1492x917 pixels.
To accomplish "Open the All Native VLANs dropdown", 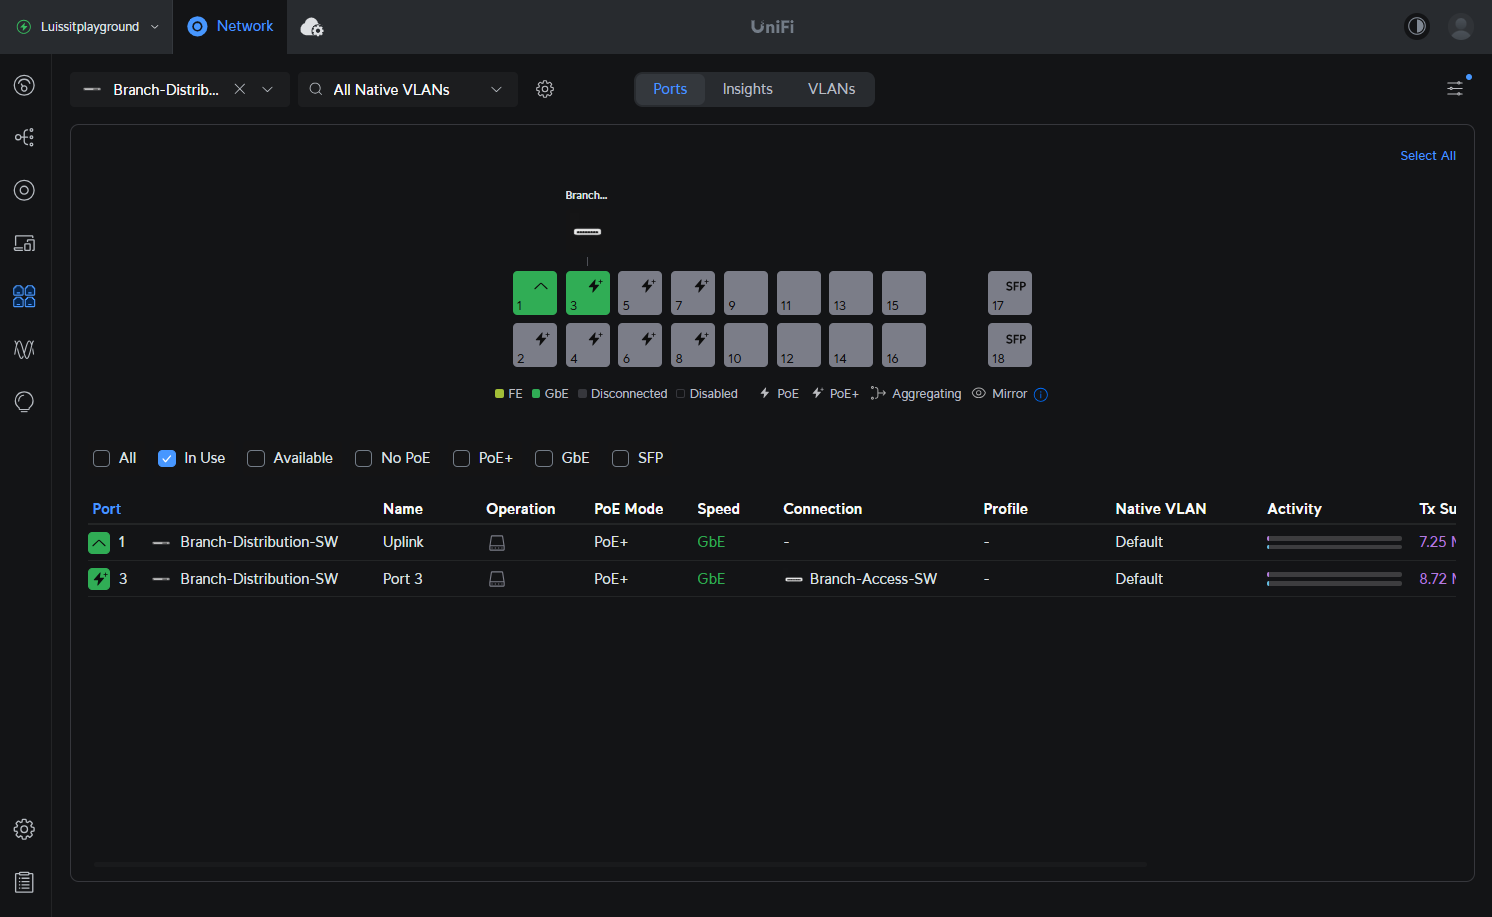I will (408, 89).
